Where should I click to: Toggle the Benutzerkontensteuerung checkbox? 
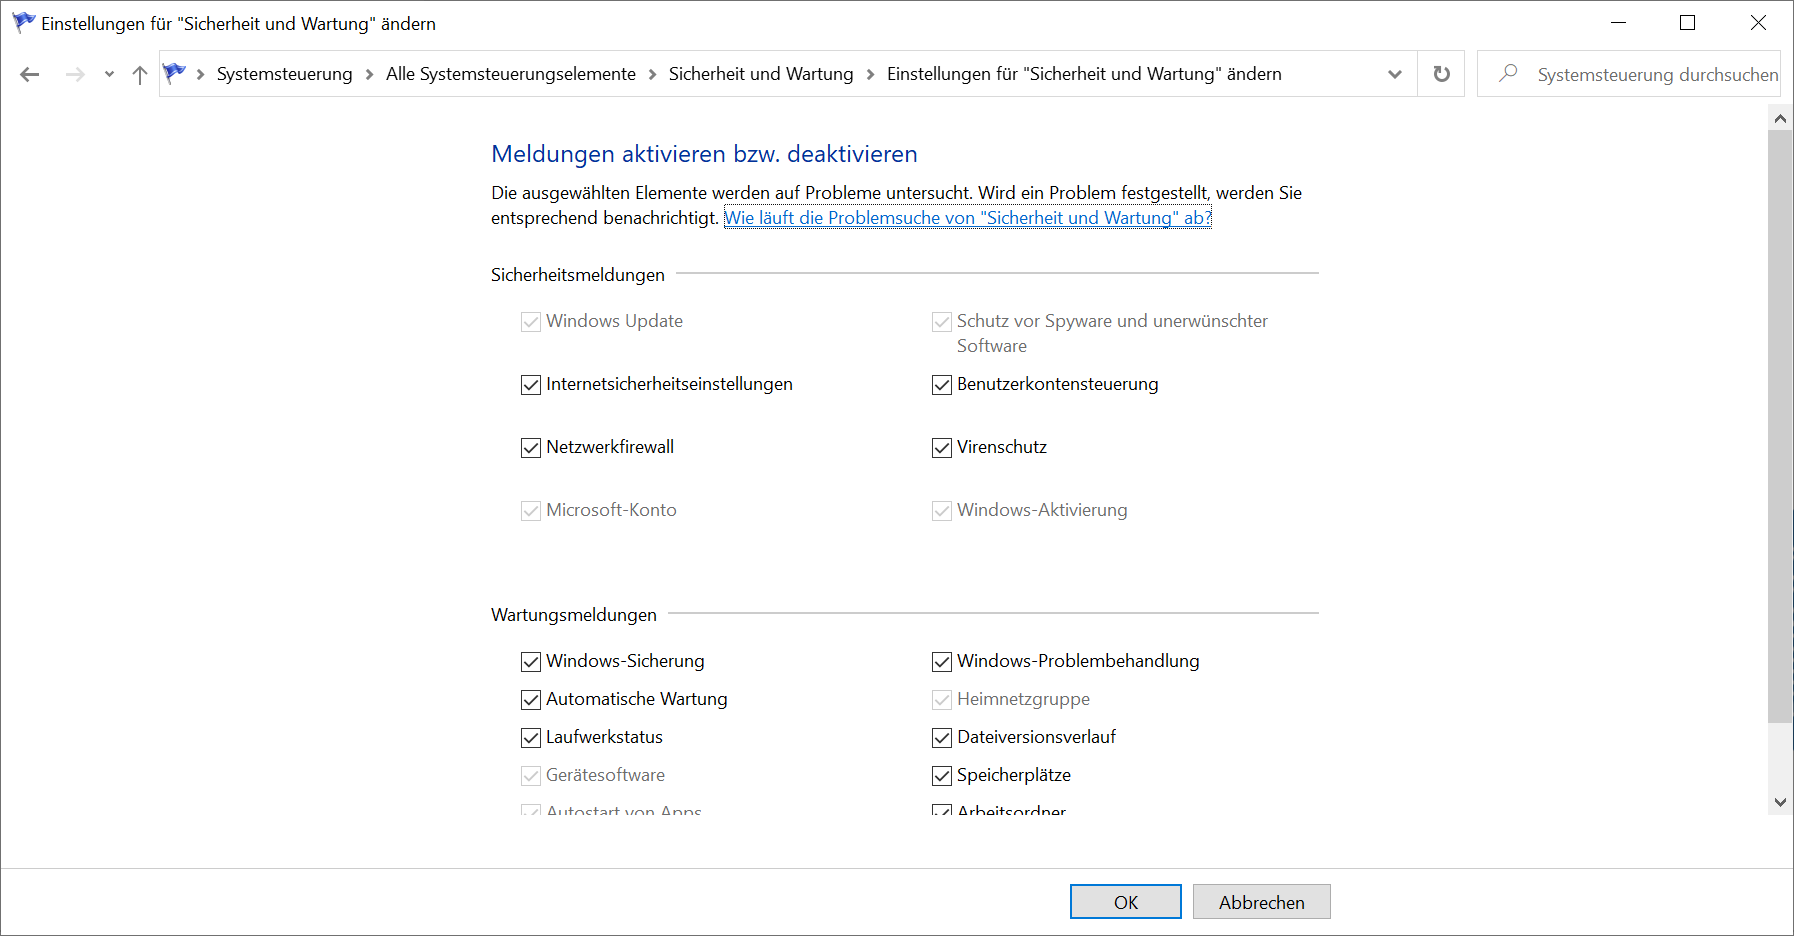pos(942,385)
